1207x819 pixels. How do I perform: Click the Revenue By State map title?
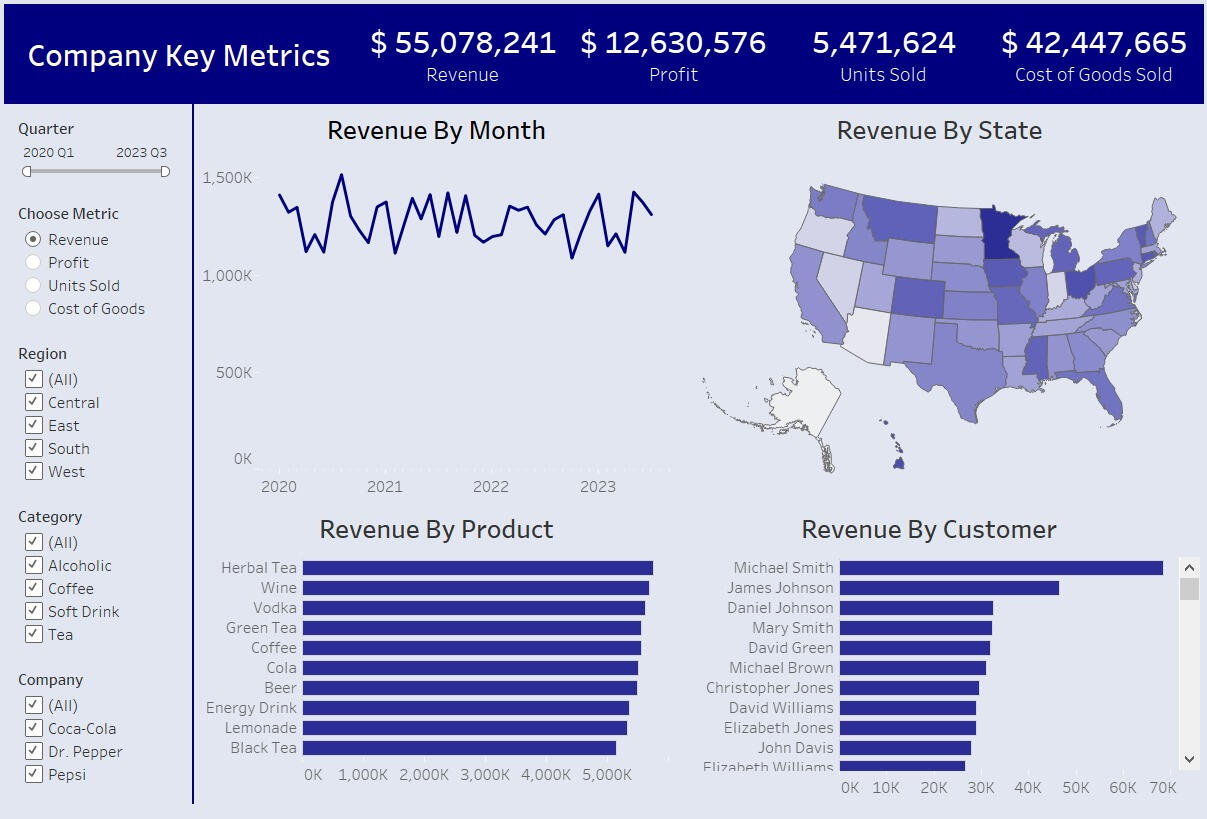click(939, 131)
